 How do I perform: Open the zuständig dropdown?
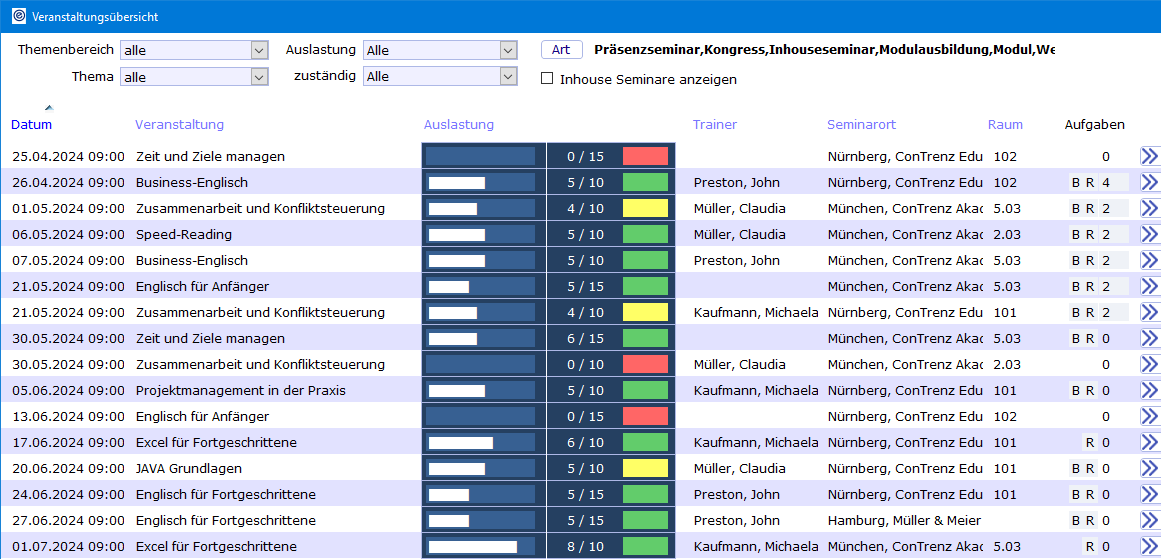coord(508,77)
